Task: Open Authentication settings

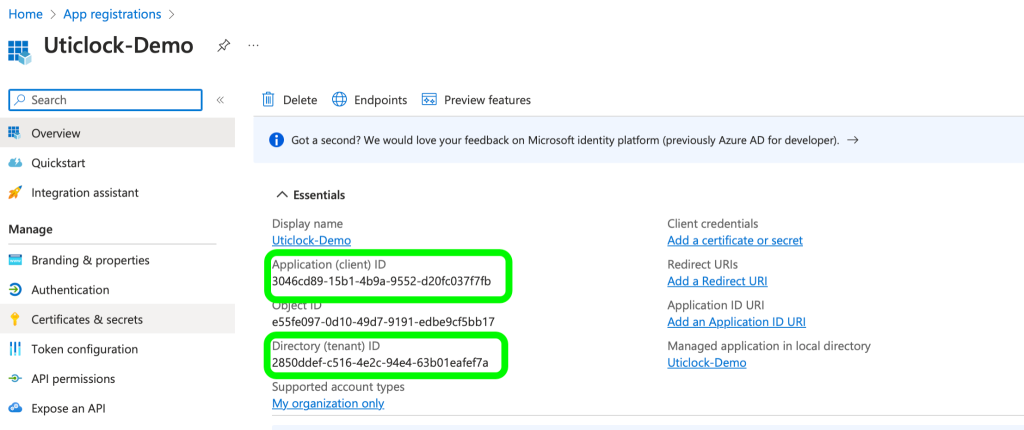Action: [118, 289]
